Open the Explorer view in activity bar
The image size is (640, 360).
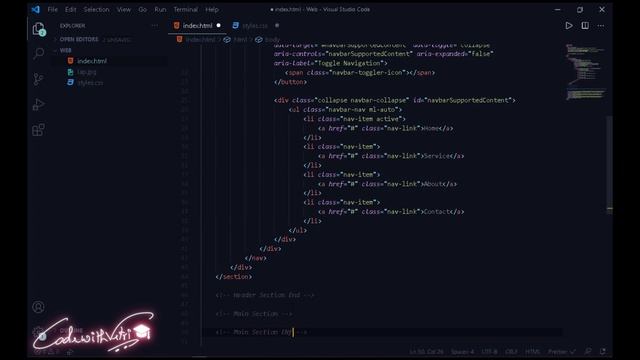point(38,29)
